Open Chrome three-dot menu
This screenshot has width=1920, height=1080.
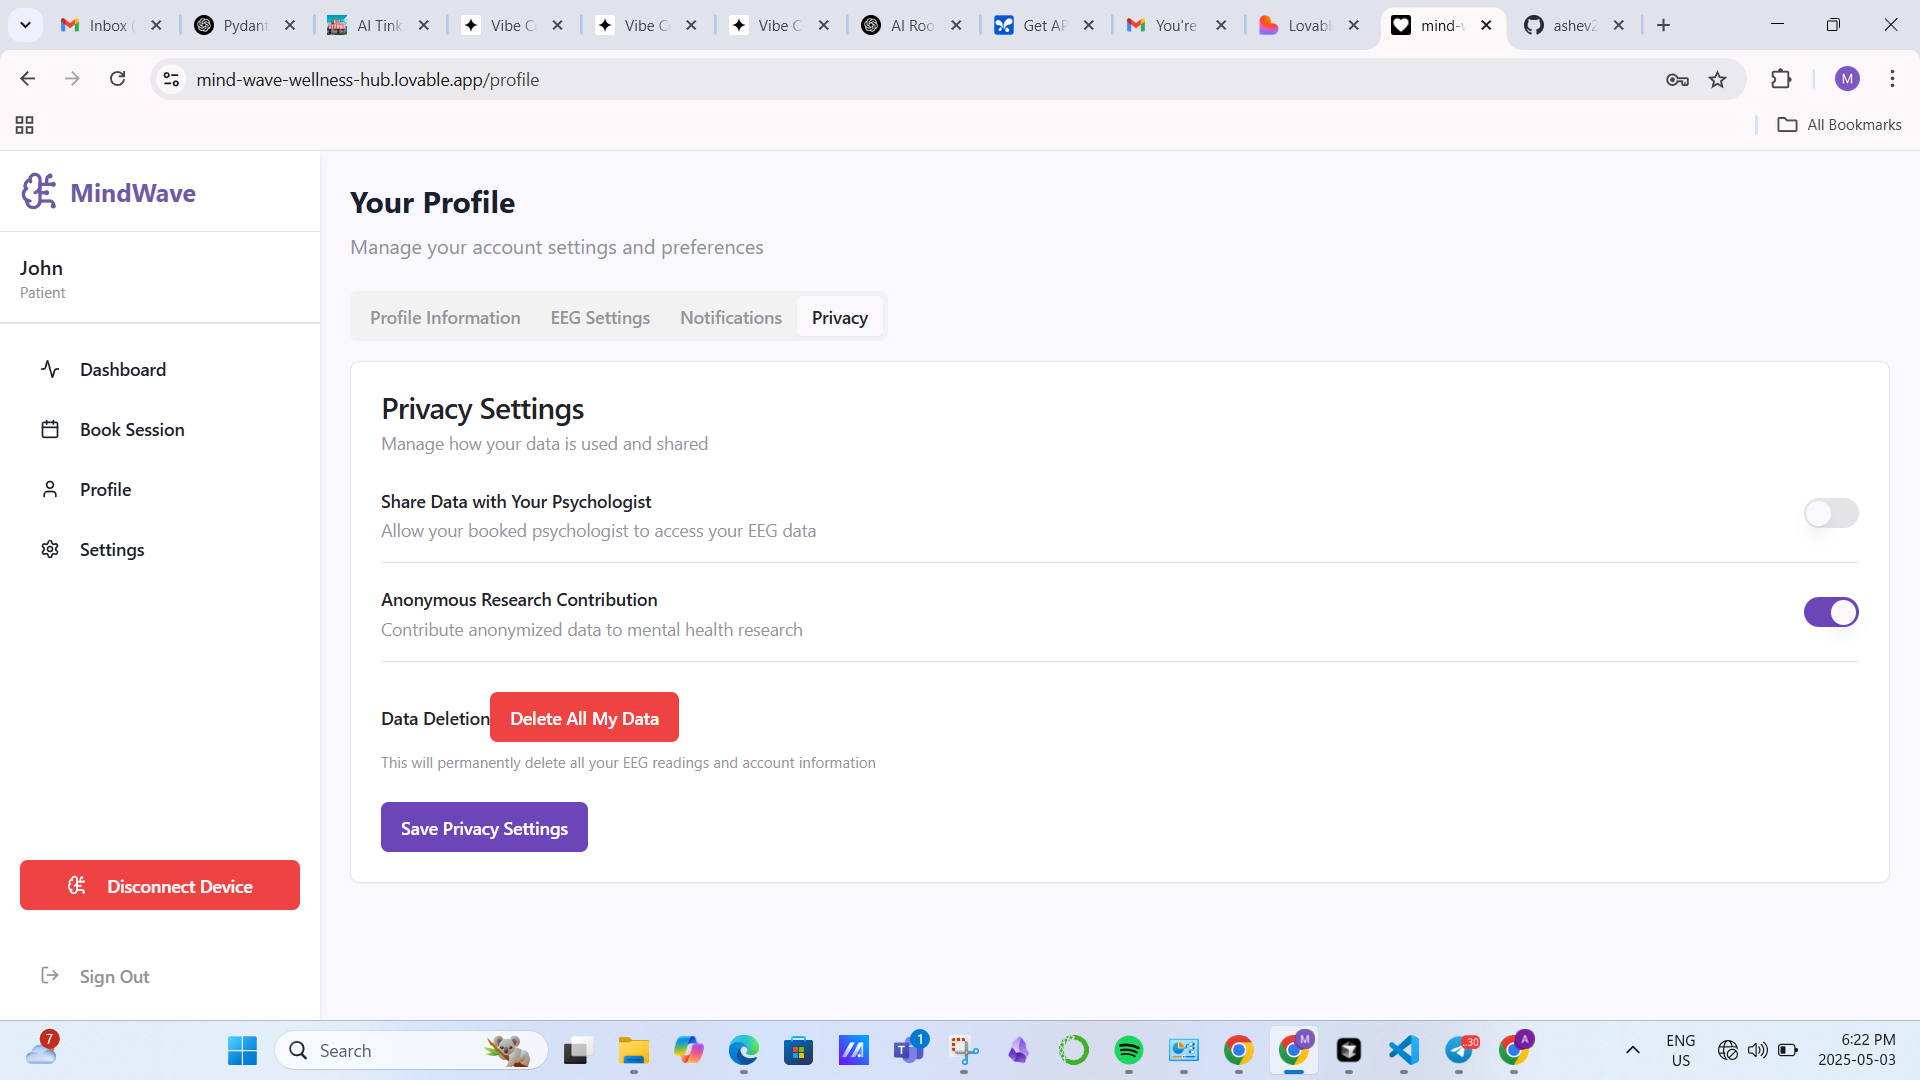[x=1892, y=79]
